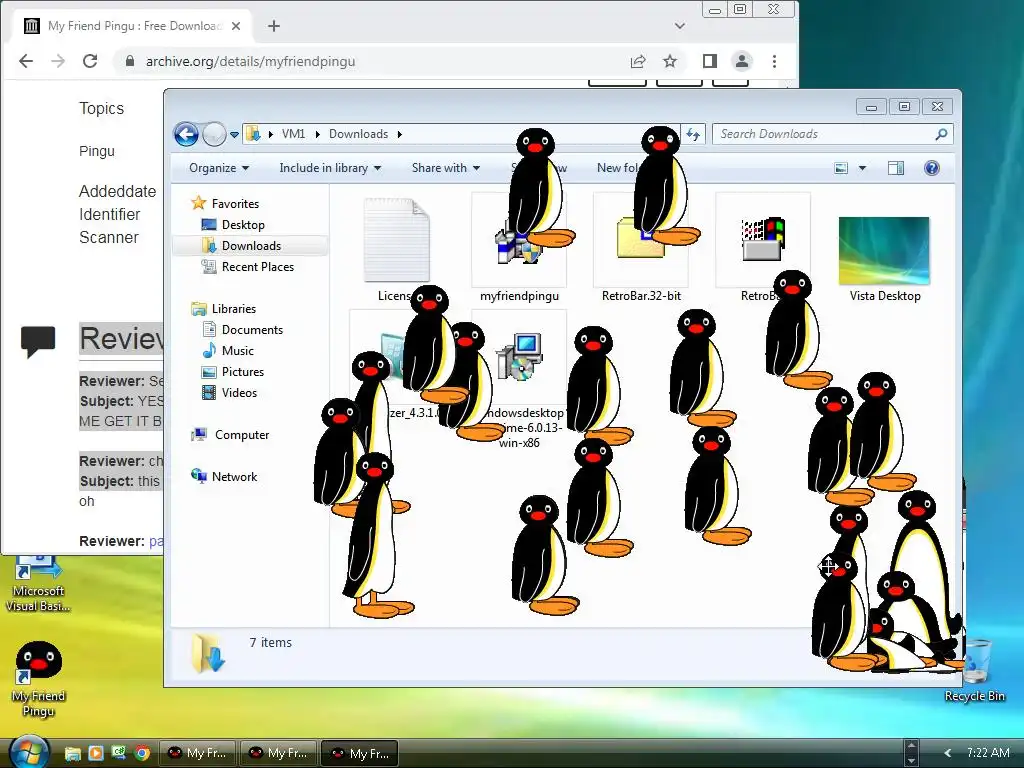Open Microsoft Visual Basic desktop shortcut
Image resolution: width=1024 pixels, height=768 pixels.
click(38, 585)
